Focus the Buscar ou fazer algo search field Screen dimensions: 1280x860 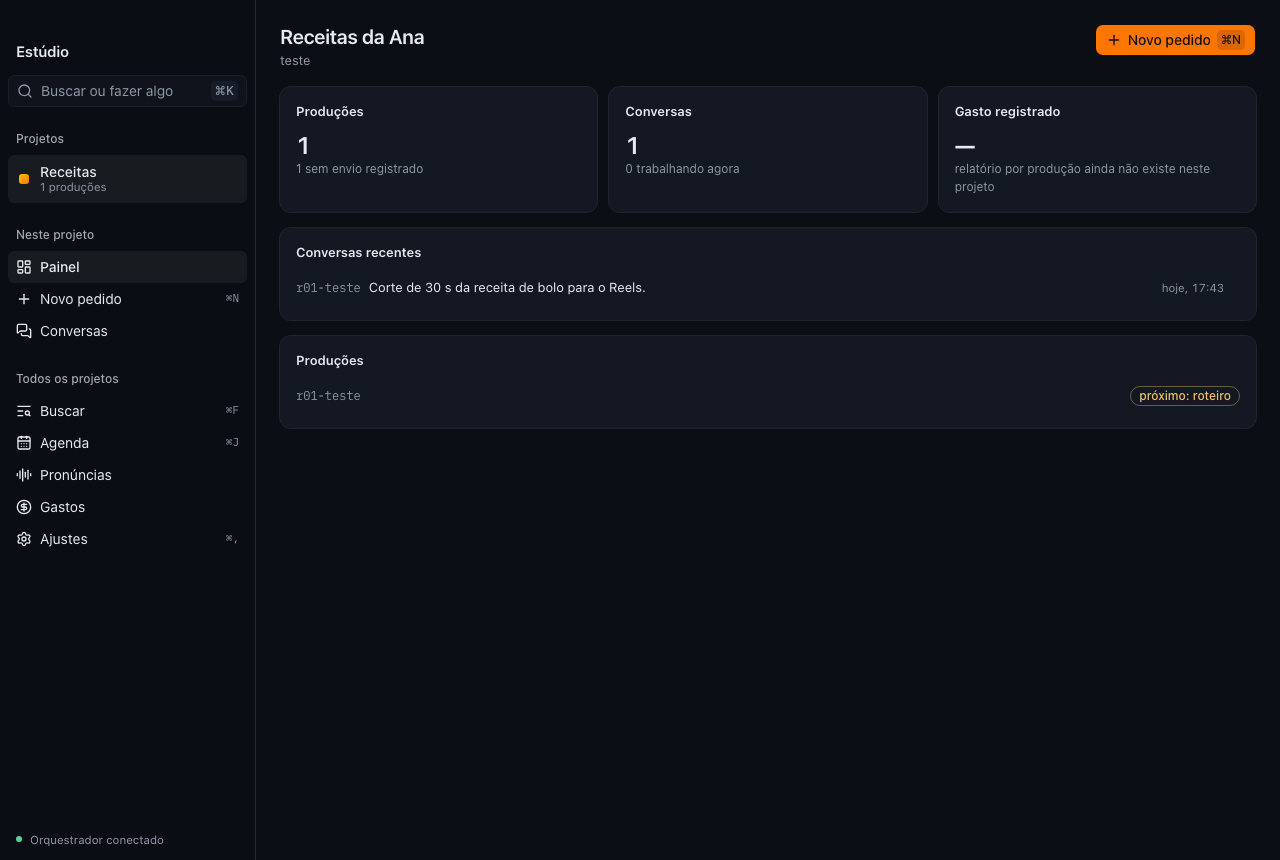tap(127, 91)
